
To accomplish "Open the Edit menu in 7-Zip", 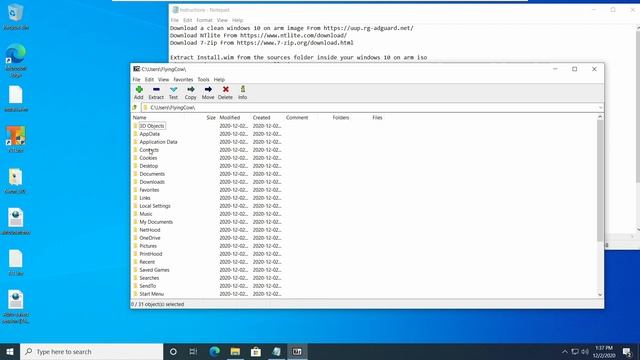I will pos(149,80).
